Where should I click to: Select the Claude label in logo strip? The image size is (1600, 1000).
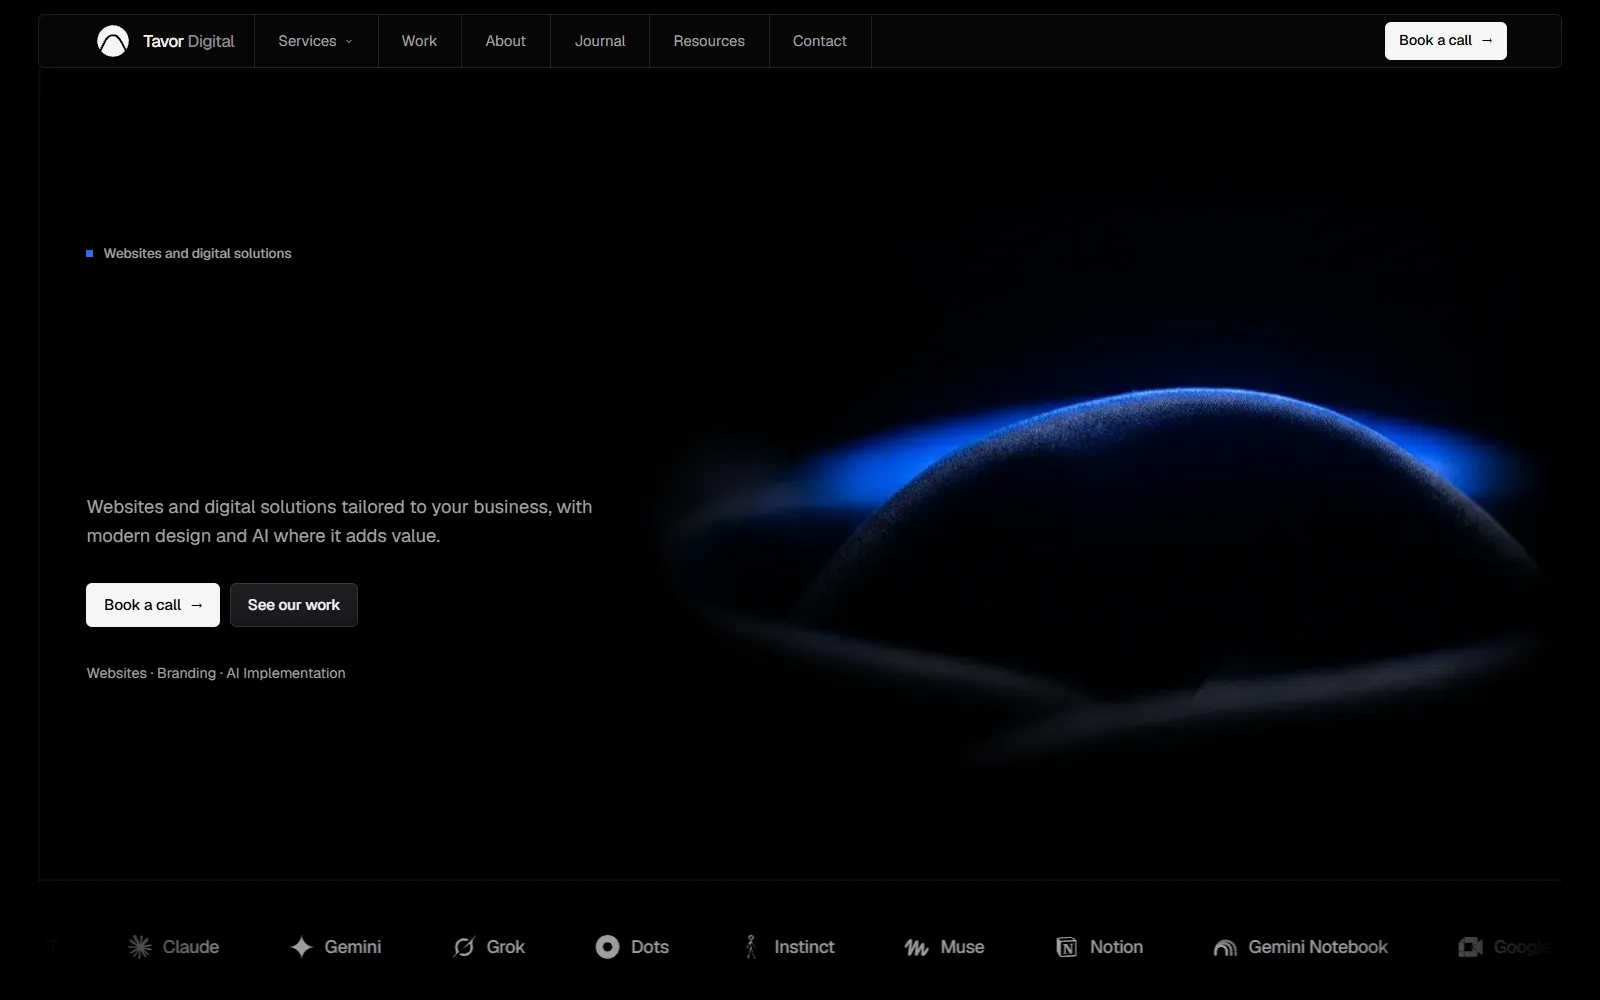point(191,947)
